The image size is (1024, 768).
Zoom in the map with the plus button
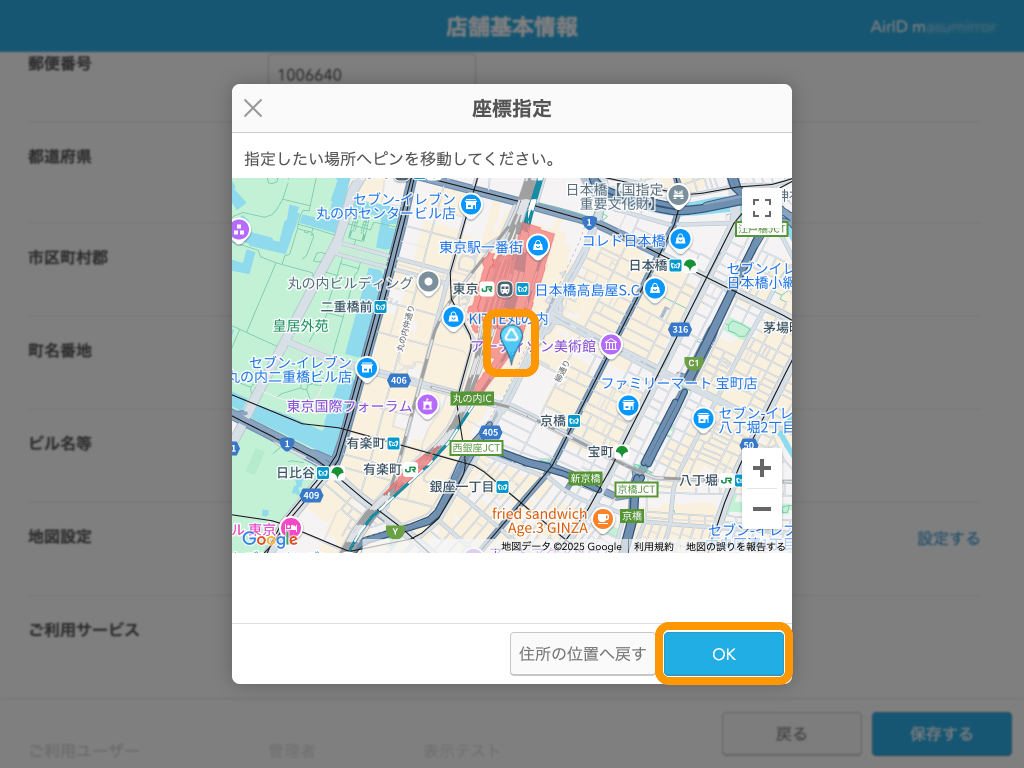coord(761,468)
